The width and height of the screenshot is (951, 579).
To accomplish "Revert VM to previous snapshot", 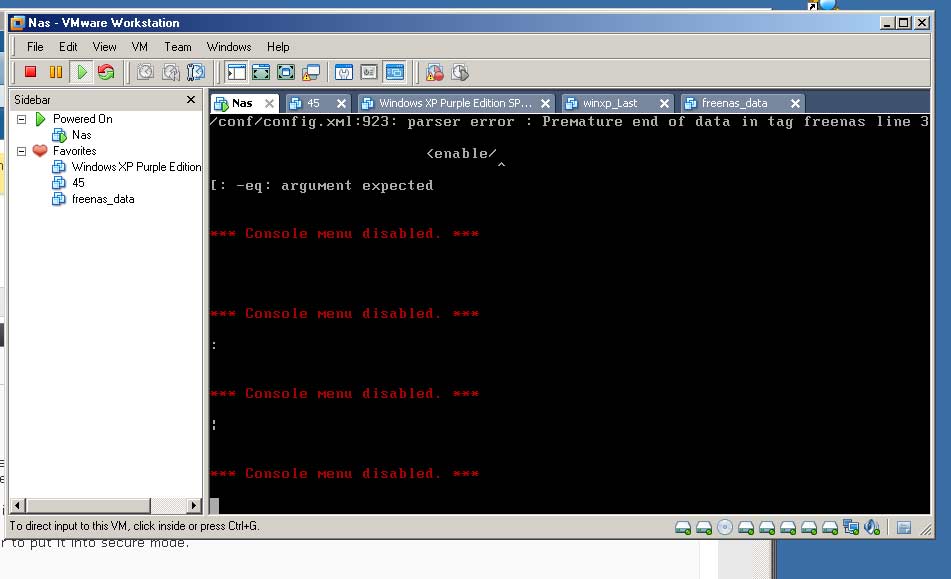I will (170, 72).
